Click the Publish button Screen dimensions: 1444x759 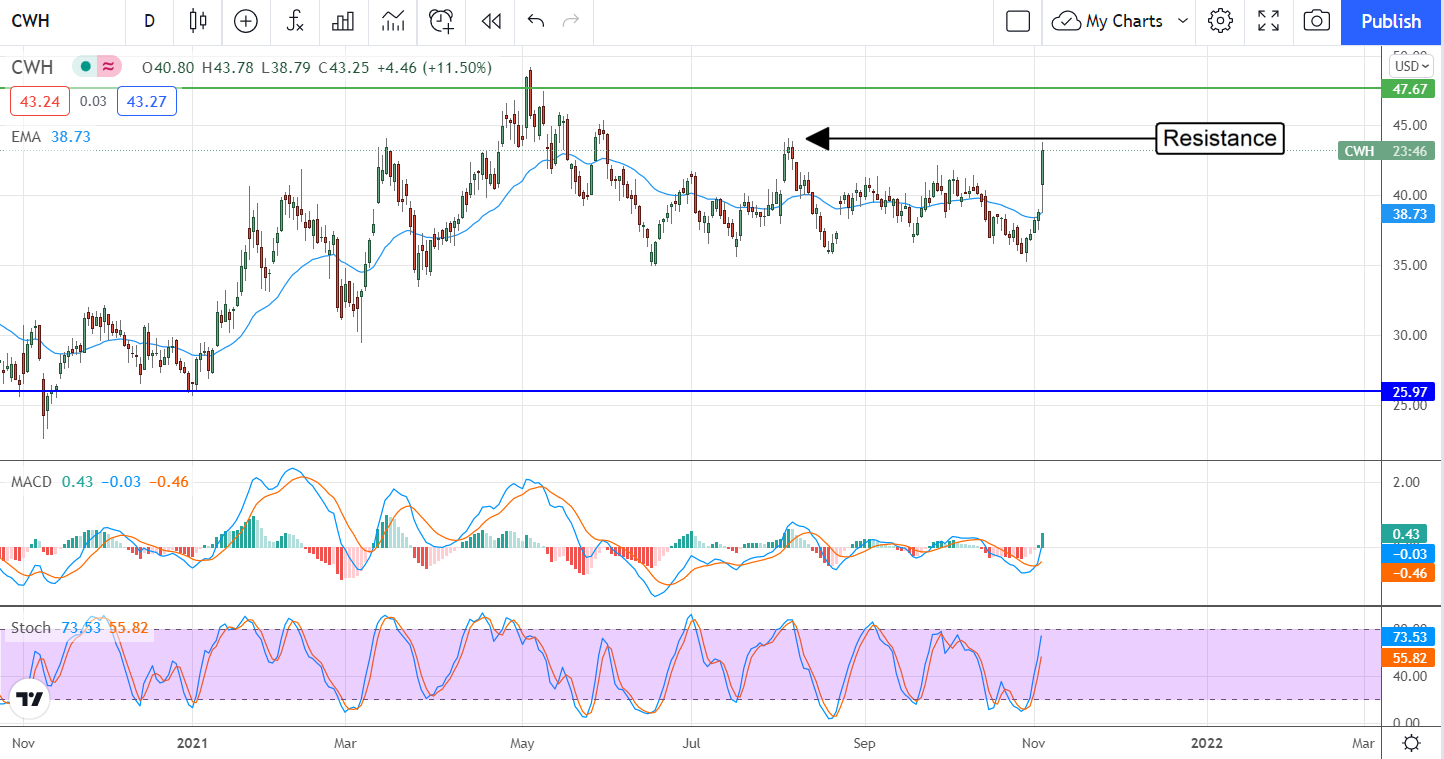(x=1391, y=21)
